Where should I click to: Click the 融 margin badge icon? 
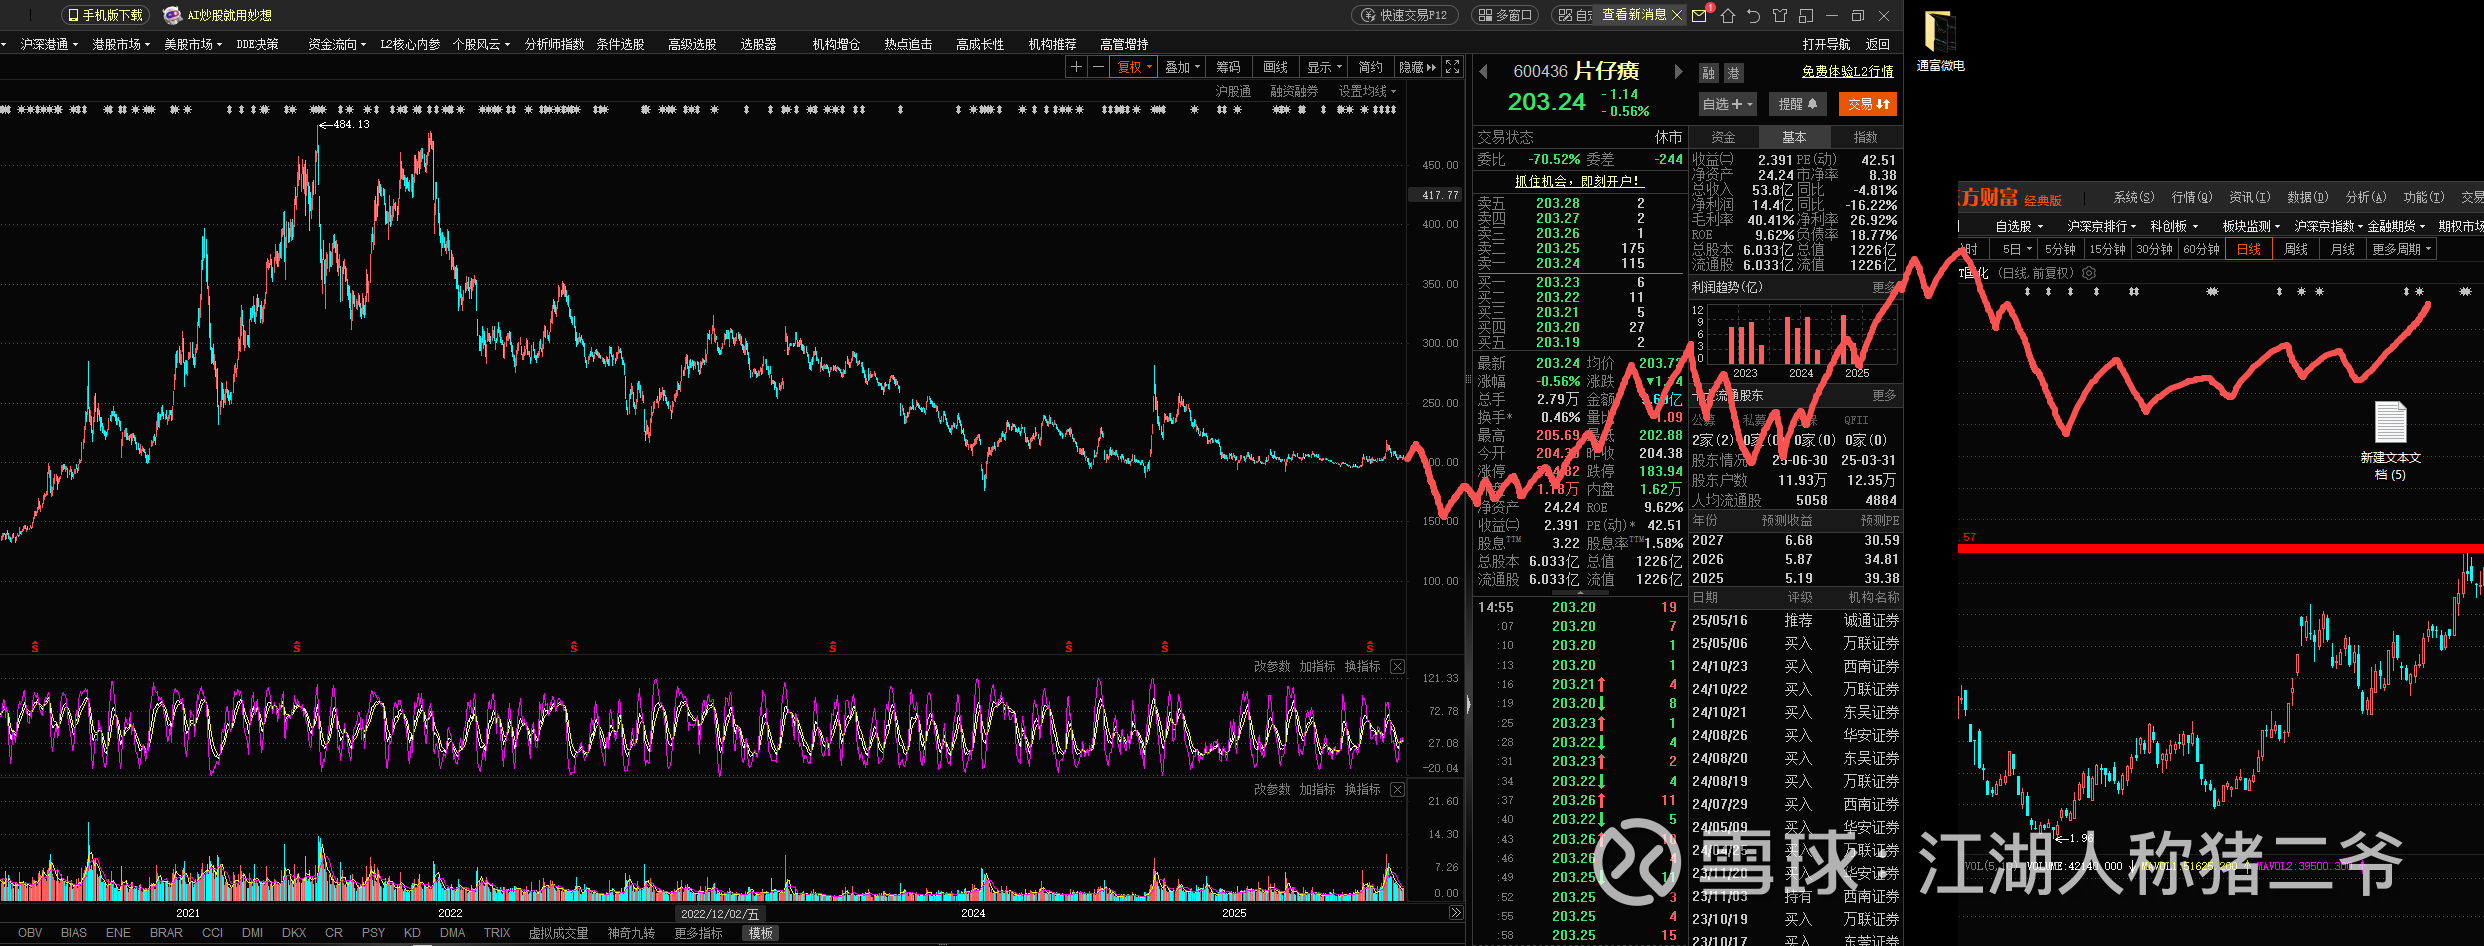click(1708, 73)
